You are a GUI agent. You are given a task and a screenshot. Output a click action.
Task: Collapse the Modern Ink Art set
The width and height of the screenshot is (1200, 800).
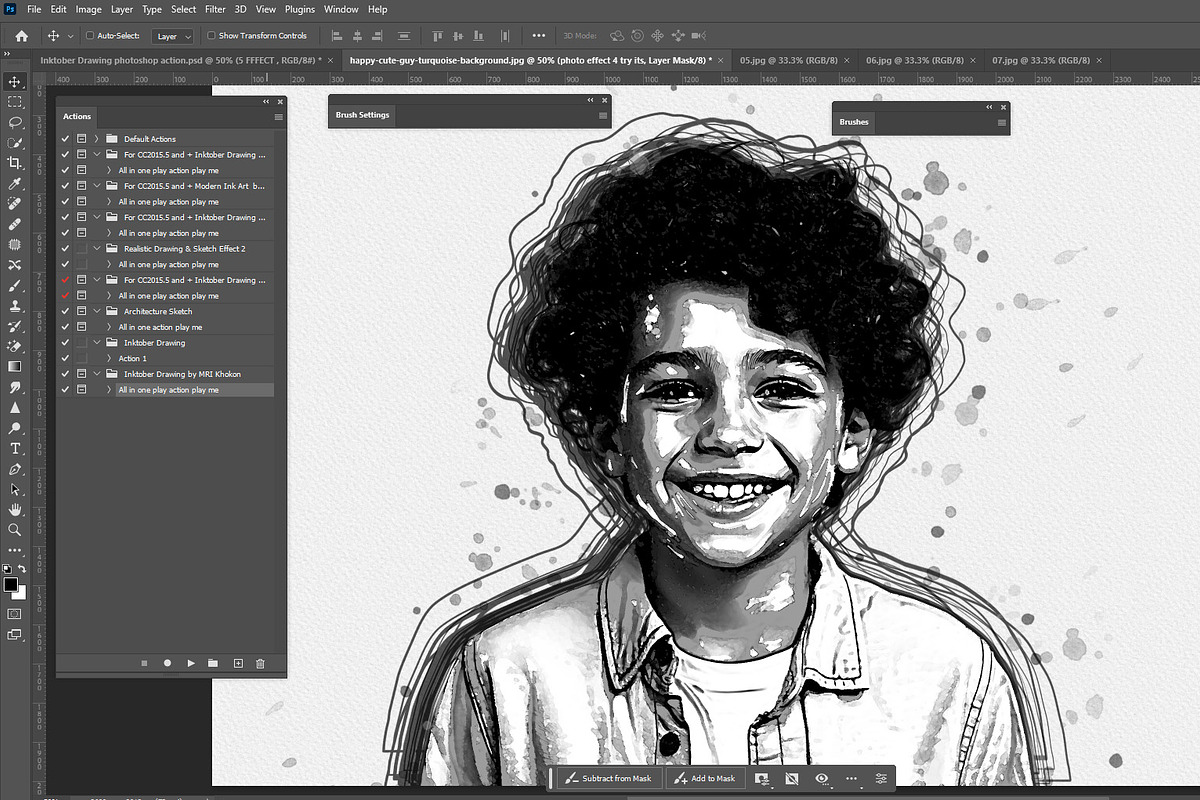pyautogui.click(x=96, y=186)
